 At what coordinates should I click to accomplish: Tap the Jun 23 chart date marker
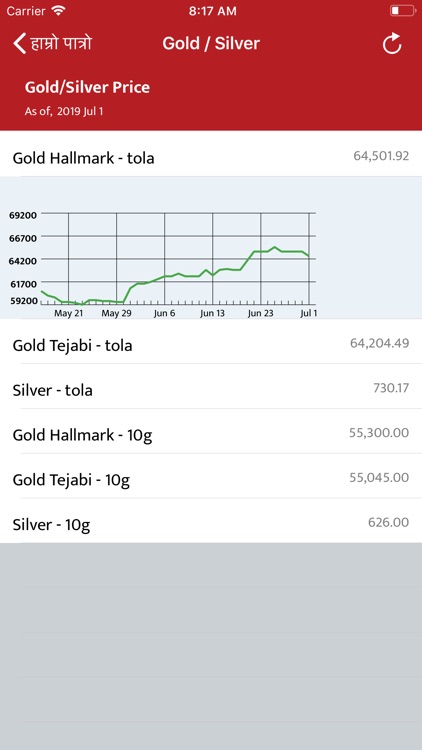(x=261, y=313)
